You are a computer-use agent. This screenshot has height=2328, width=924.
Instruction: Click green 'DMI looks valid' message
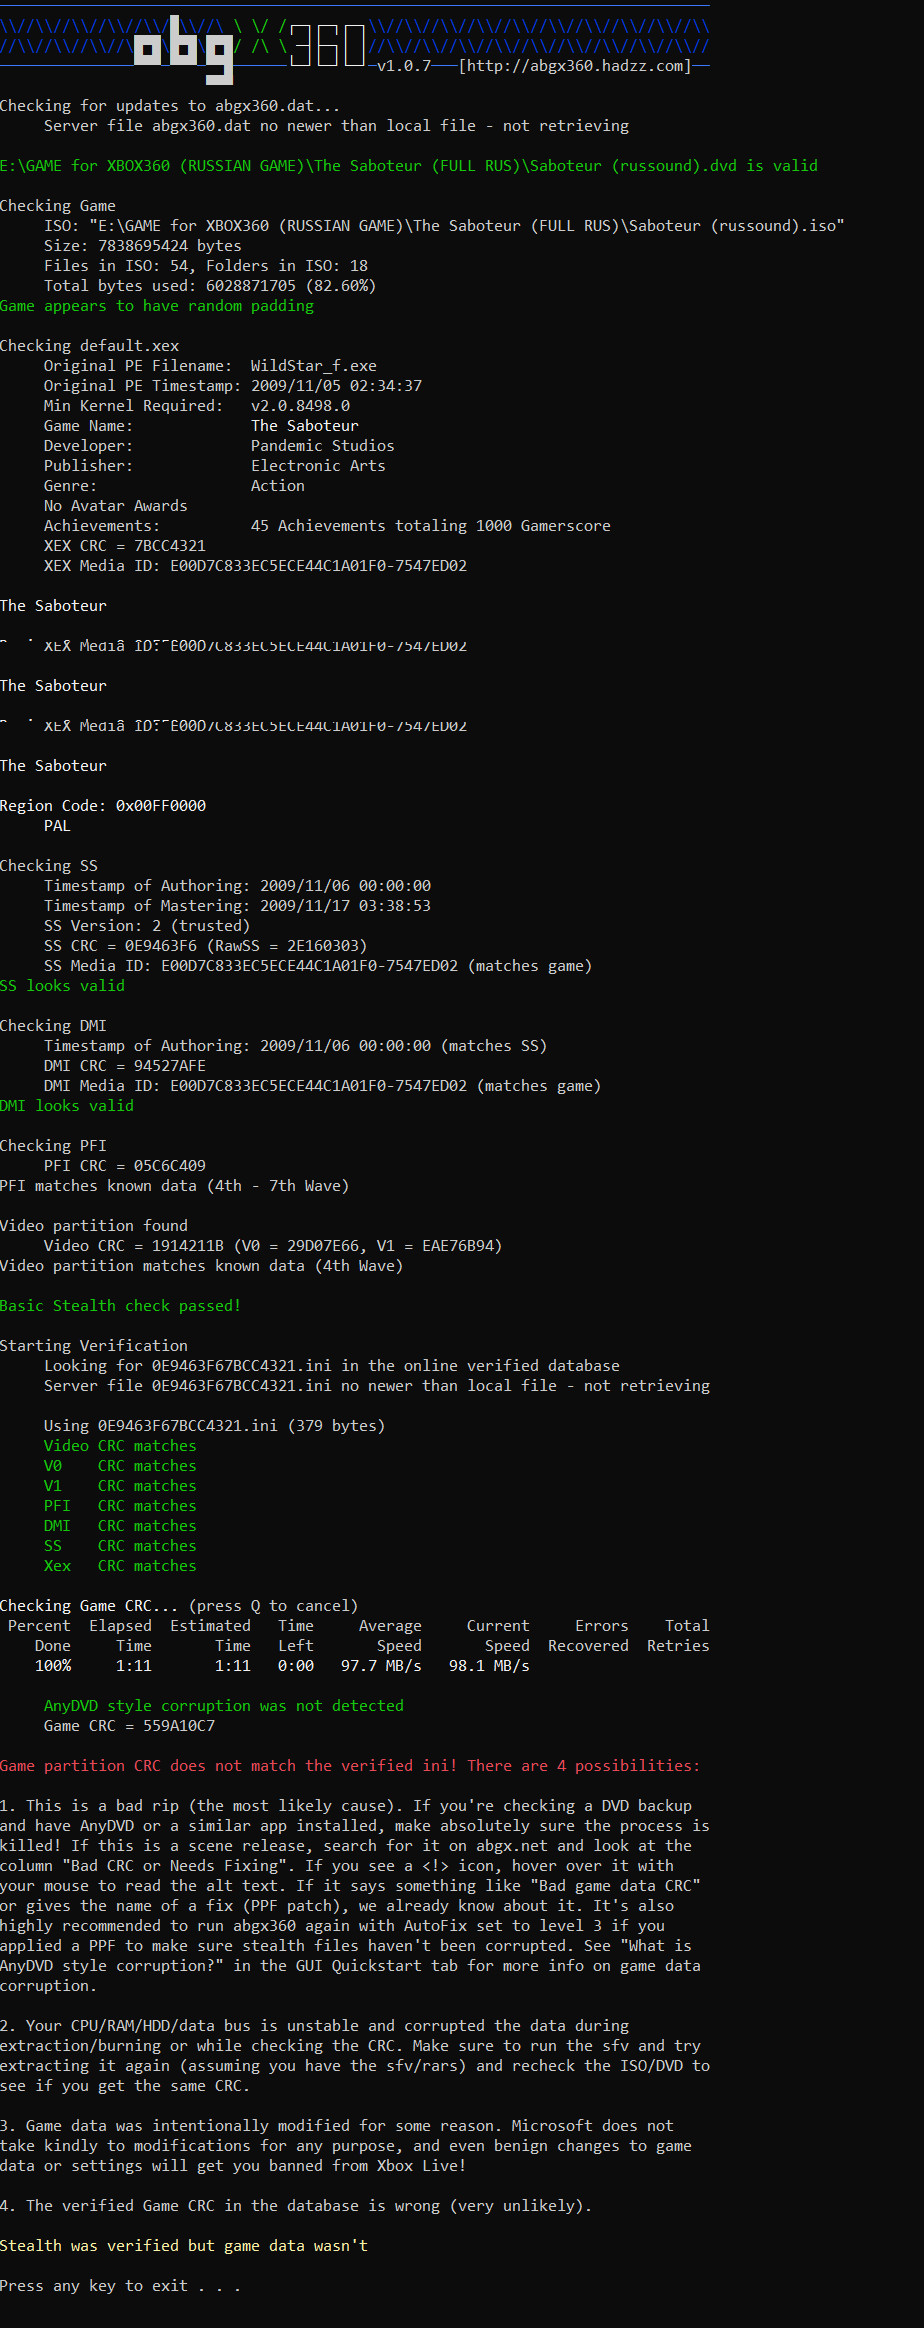point(67,1106)
